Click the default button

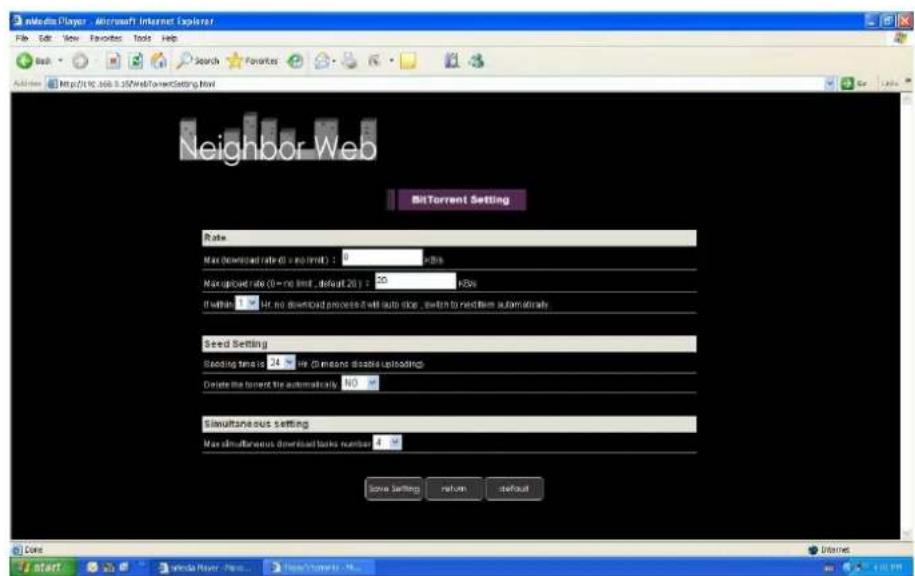click(x=514, y=488)
